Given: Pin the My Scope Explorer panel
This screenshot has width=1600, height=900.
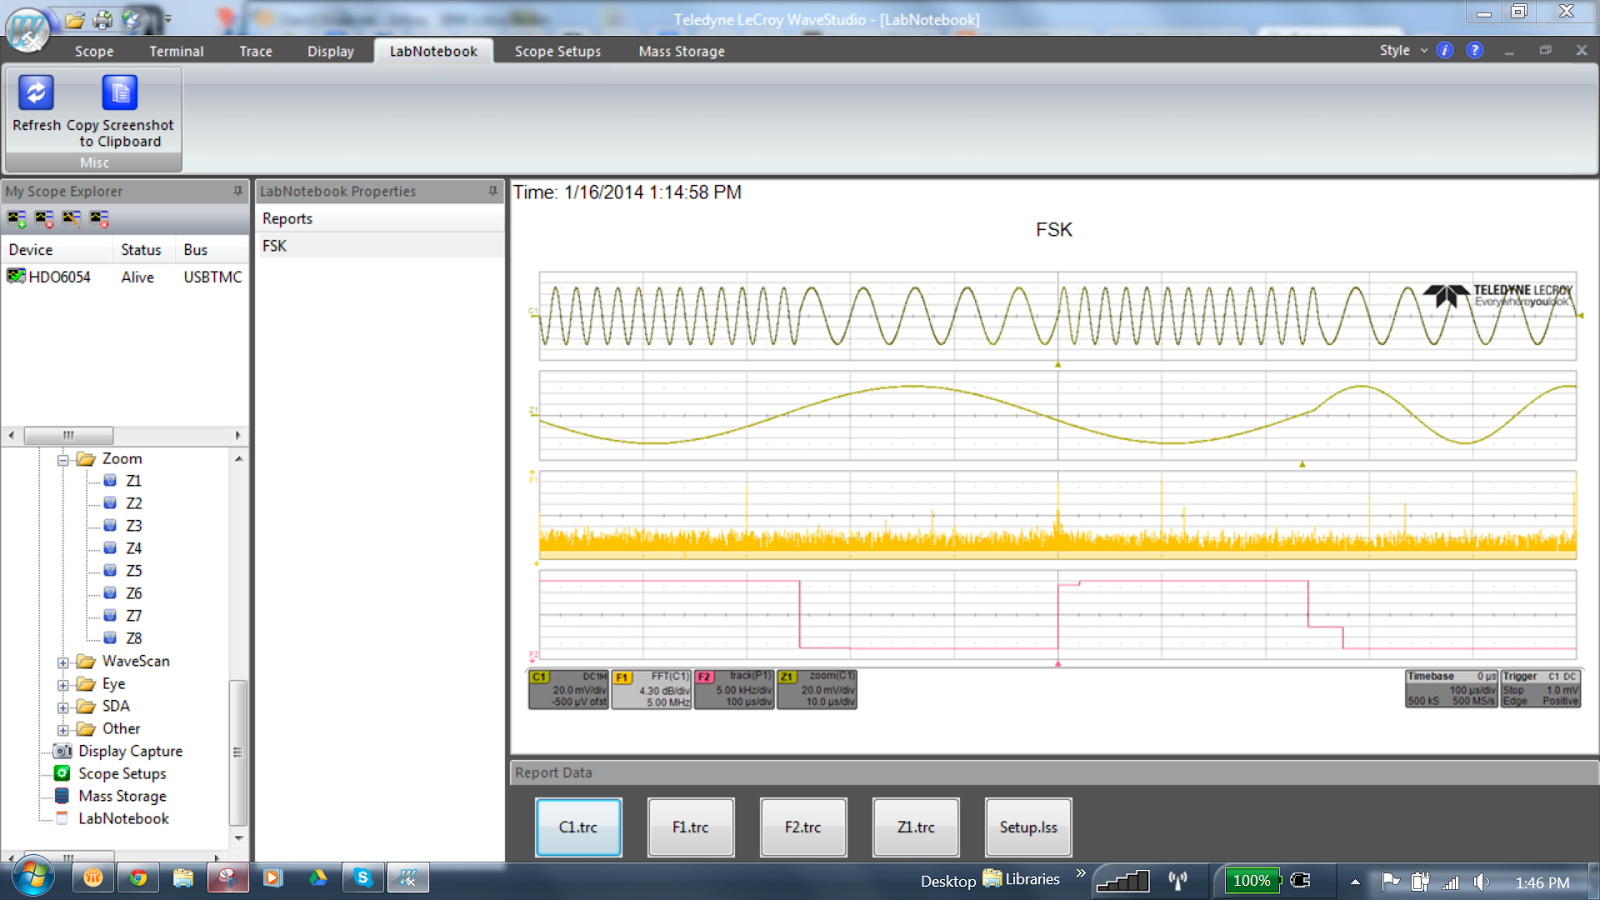Looking at the screenshot, I should point(238,191).
